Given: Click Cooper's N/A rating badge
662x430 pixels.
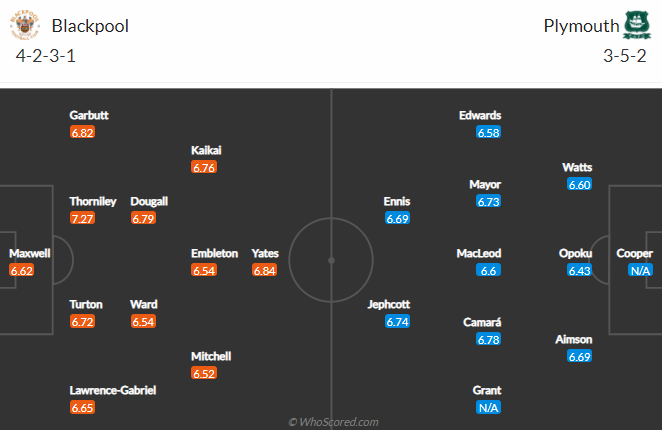Looking at the screenshot, I should point(640,270).
